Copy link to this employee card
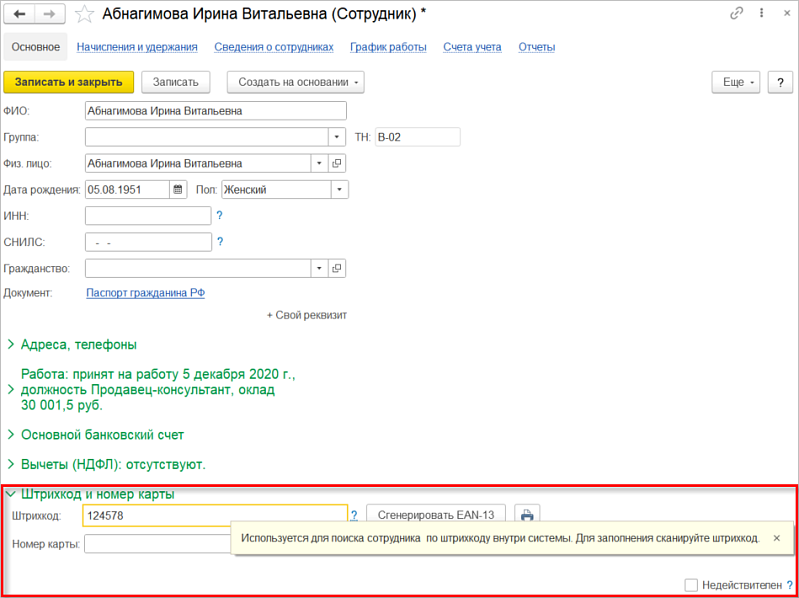 click(737, 13)
